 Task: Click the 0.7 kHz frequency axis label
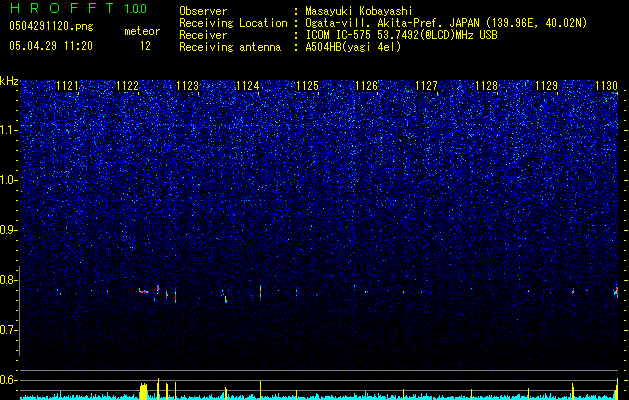pyautogui.click(x=9, y=330)
